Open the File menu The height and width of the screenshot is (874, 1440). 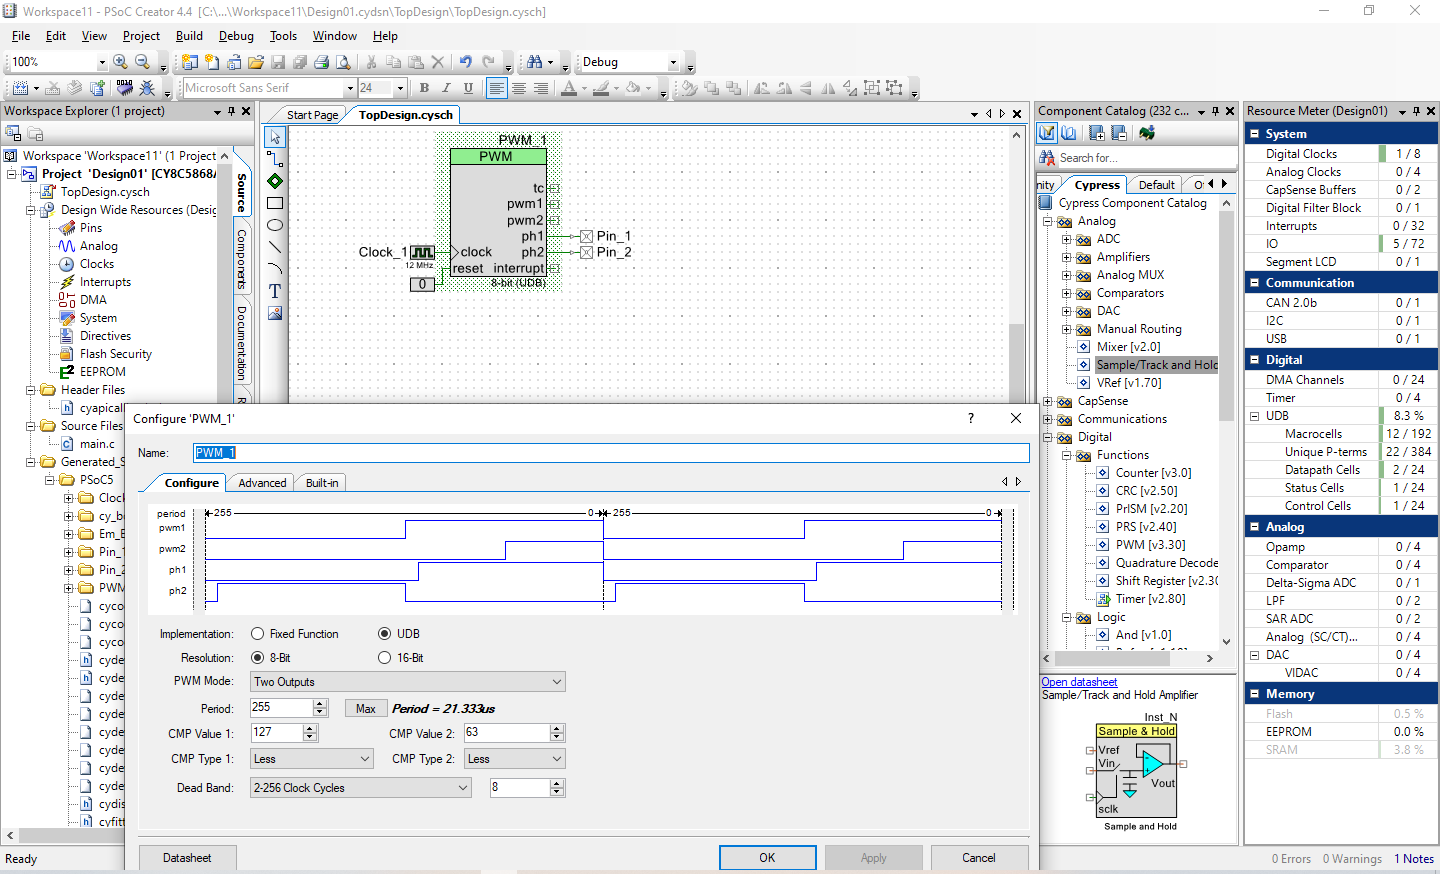pyautogui.click(x=21, y=36)
